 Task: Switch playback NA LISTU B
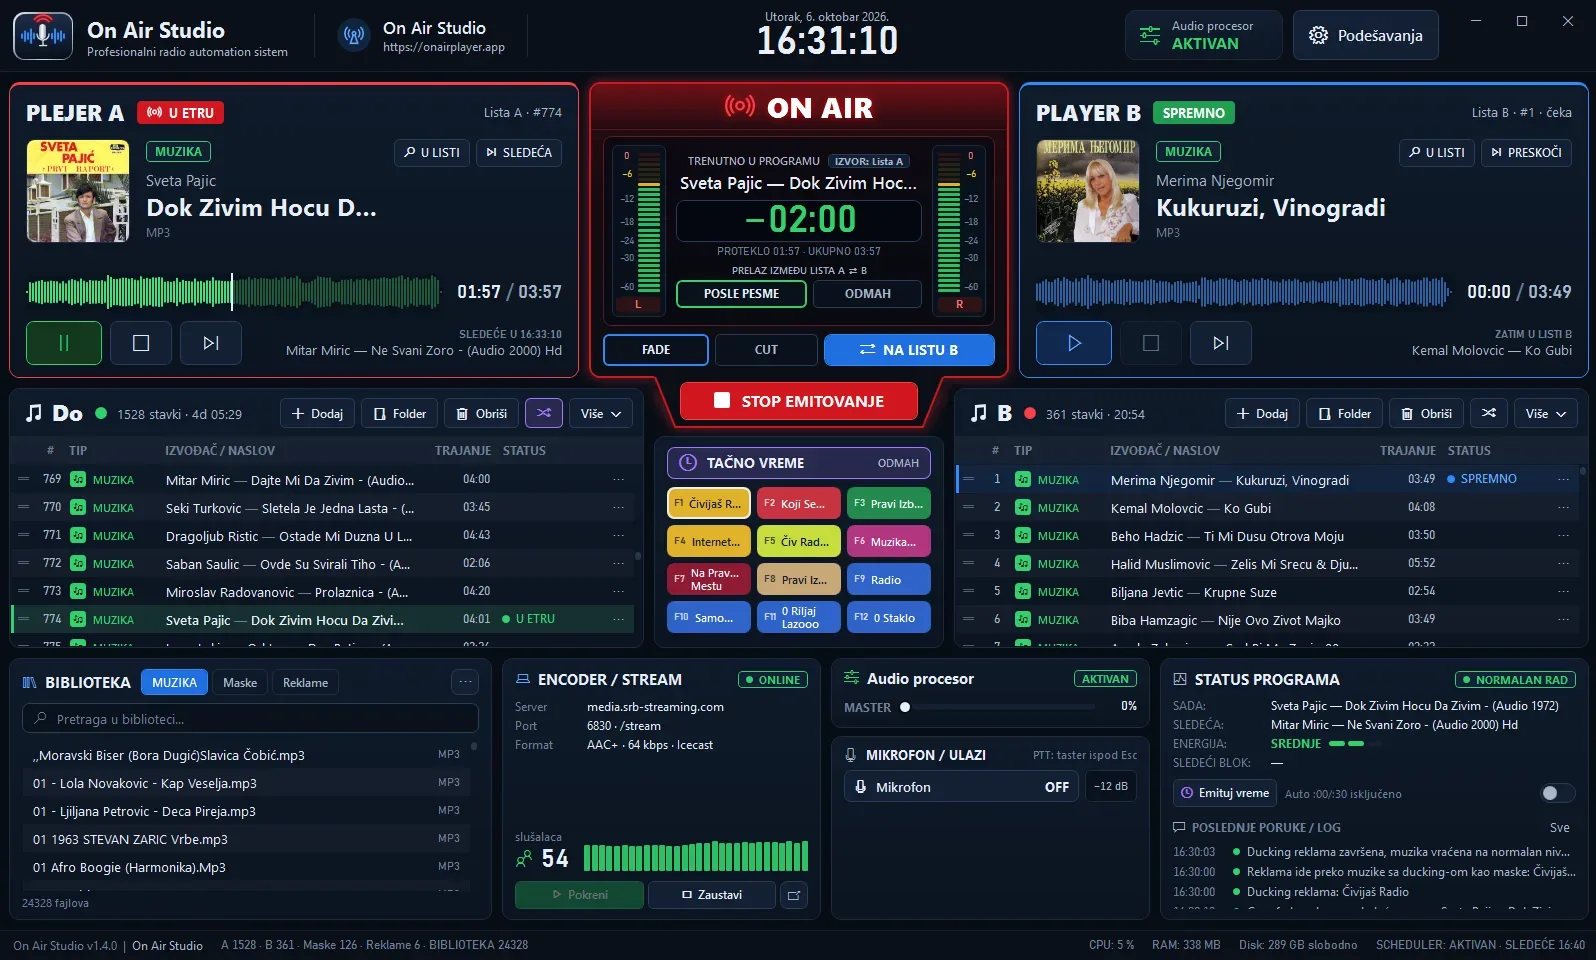(909, 350)
